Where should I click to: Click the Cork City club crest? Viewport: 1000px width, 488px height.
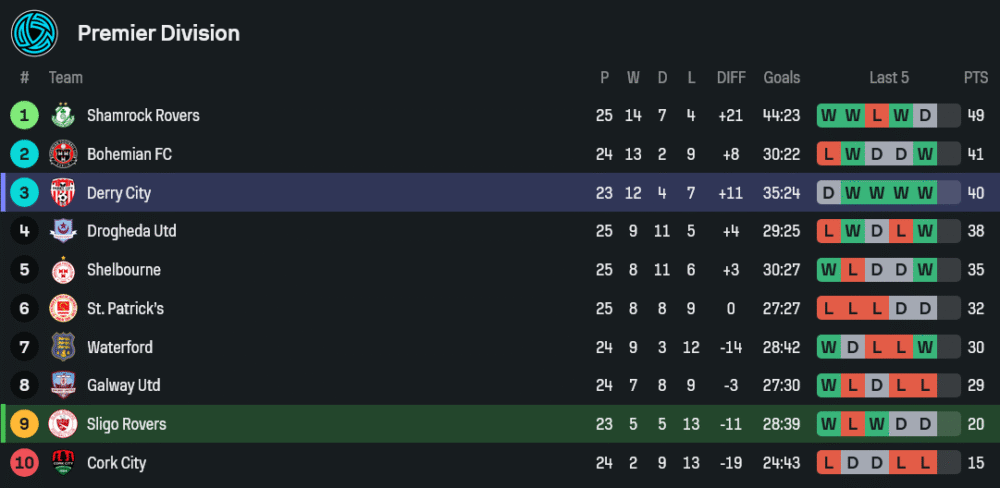coord(63,463)
